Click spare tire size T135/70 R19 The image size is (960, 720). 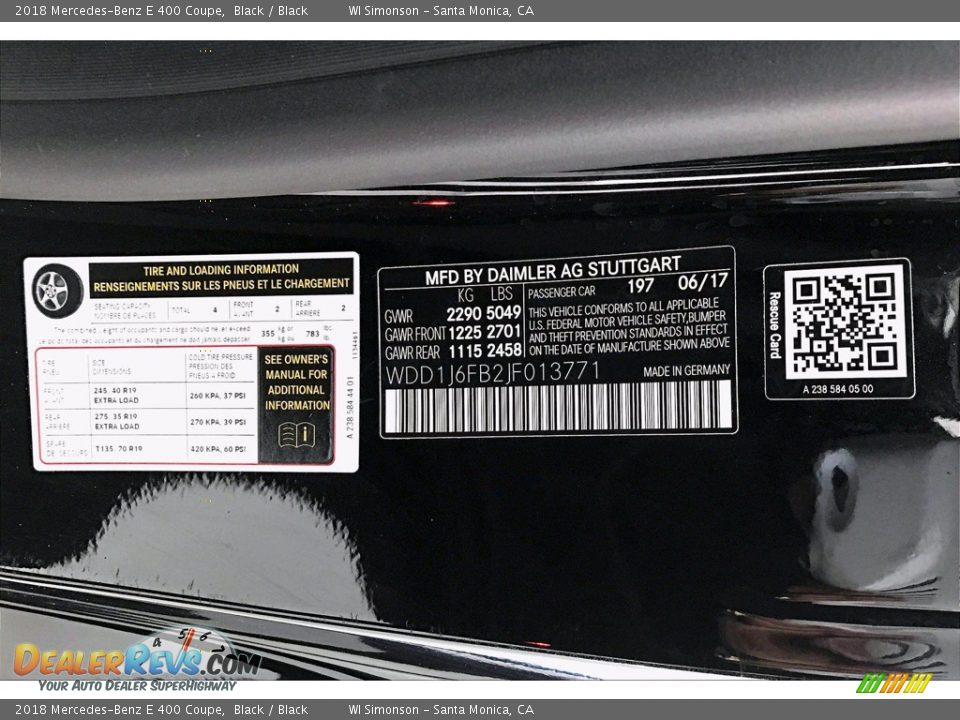tap(119, 449)
